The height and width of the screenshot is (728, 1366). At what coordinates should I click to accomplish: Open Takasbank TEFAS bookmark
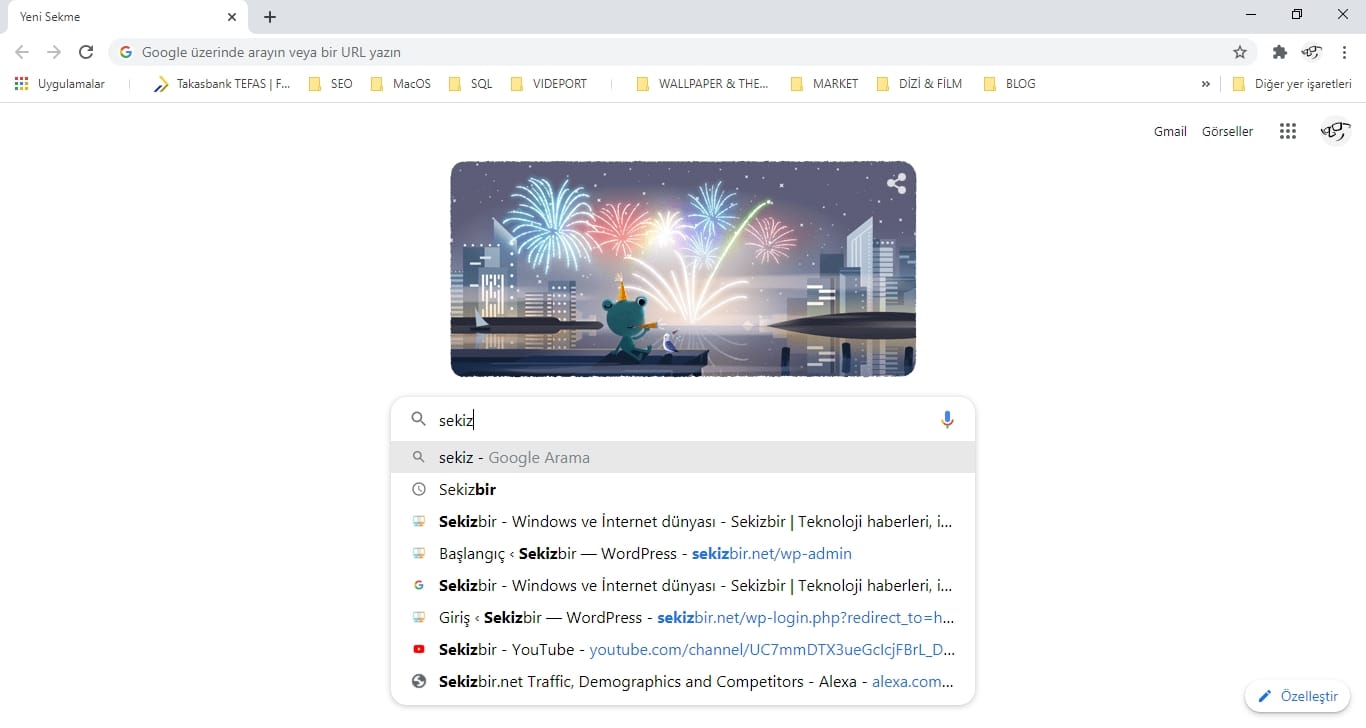pyautogui.click(x=222, y=84)
